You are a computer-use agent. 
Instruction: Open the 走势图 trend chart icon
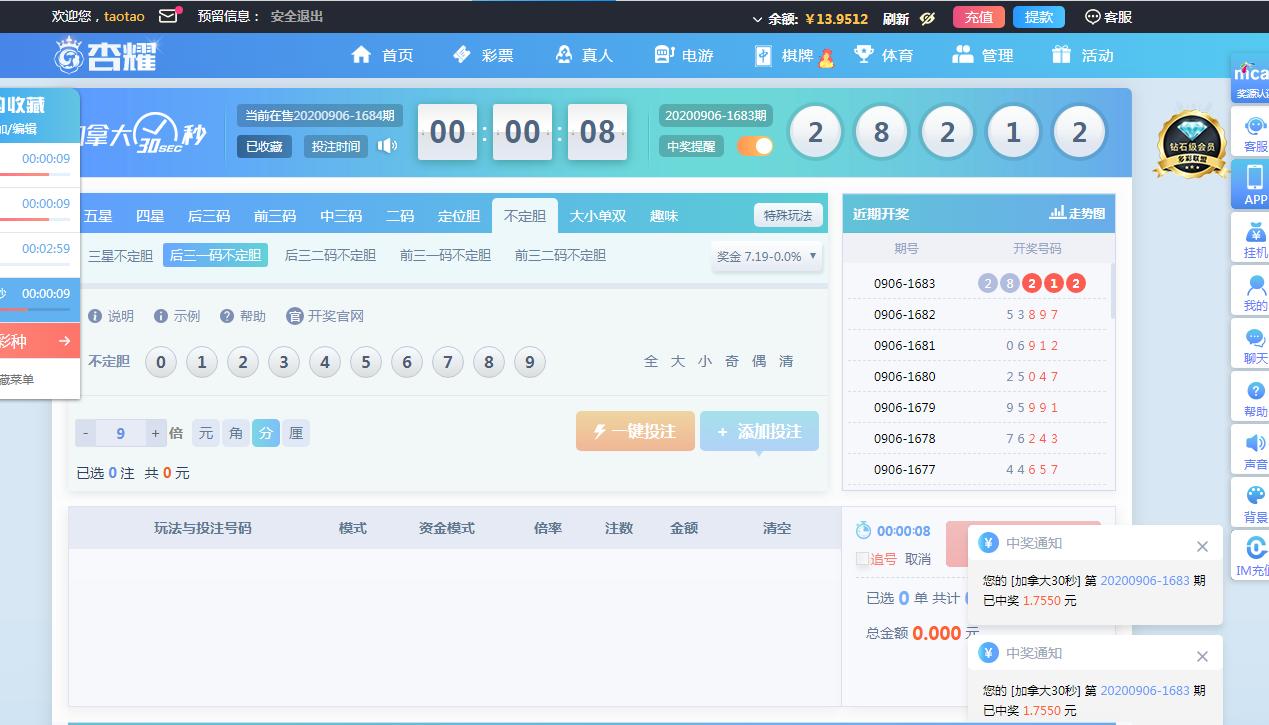tap(1058, 213)
